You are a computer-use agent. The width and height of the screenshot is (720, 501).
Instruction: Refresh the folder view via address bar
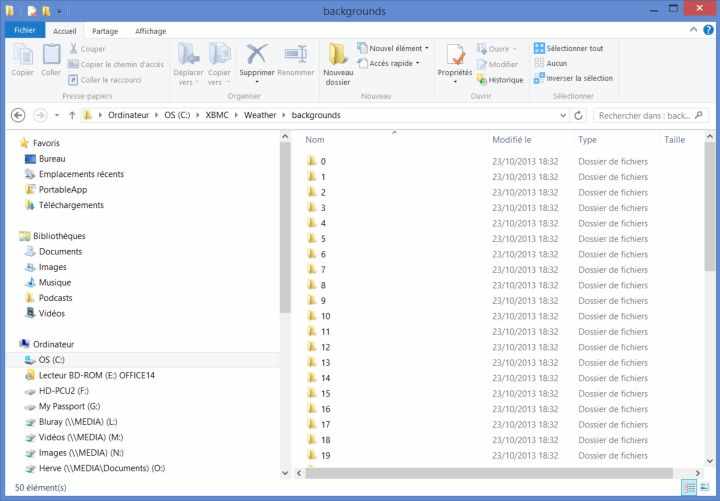click(x=579, y=115)
